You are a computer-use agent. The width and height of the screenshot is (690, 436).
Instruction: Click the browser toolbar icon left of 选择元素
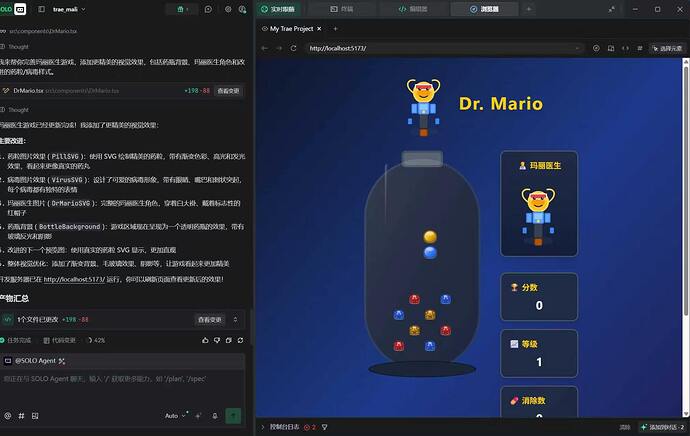[x=640, y=48]
